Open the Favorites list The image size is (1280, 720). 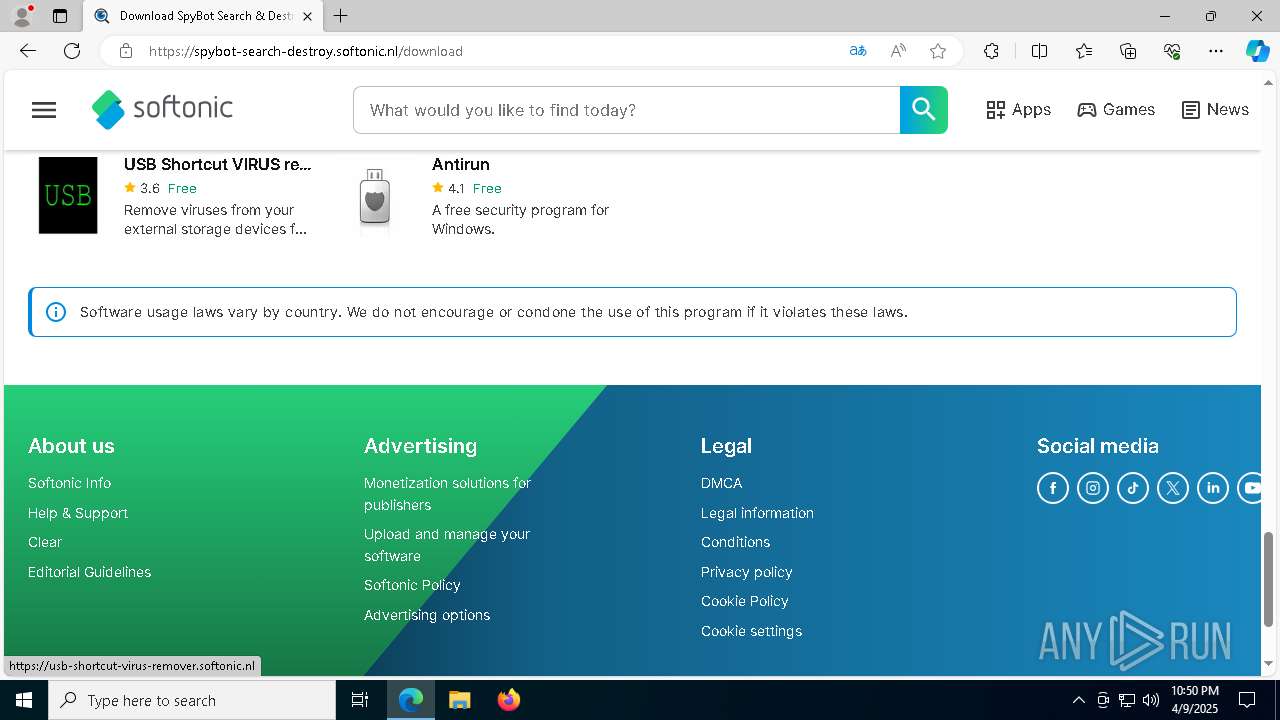point(1084,51)
